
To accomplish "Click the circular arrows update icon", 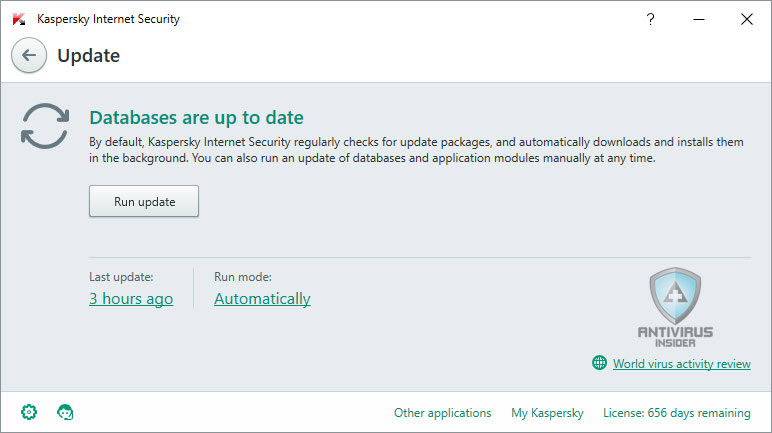I will click(x=45, y=126).
